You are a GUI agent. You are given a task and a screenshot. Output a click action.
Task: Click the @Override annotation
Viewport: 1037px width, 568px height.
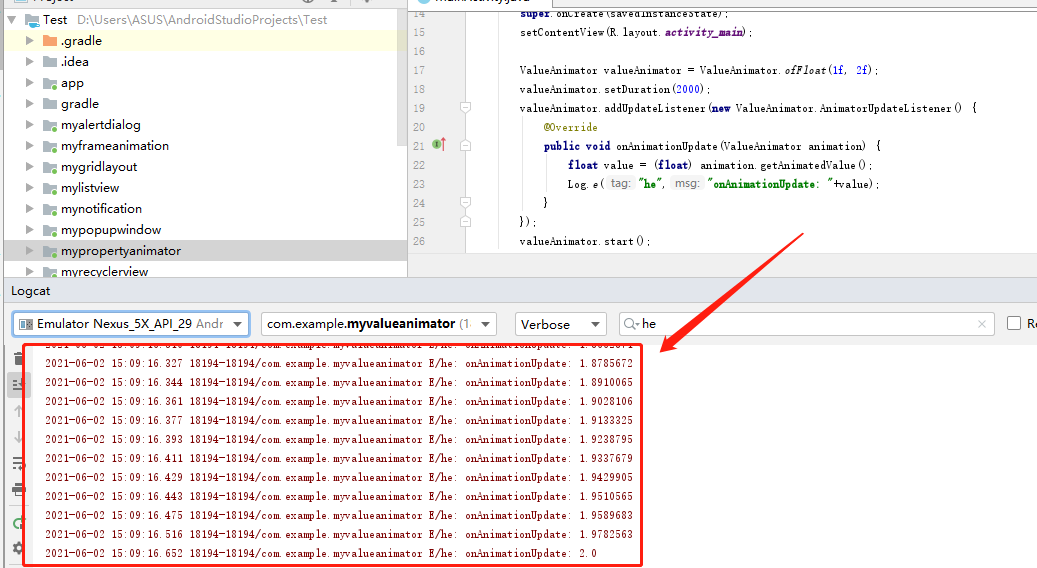[570, 127]
